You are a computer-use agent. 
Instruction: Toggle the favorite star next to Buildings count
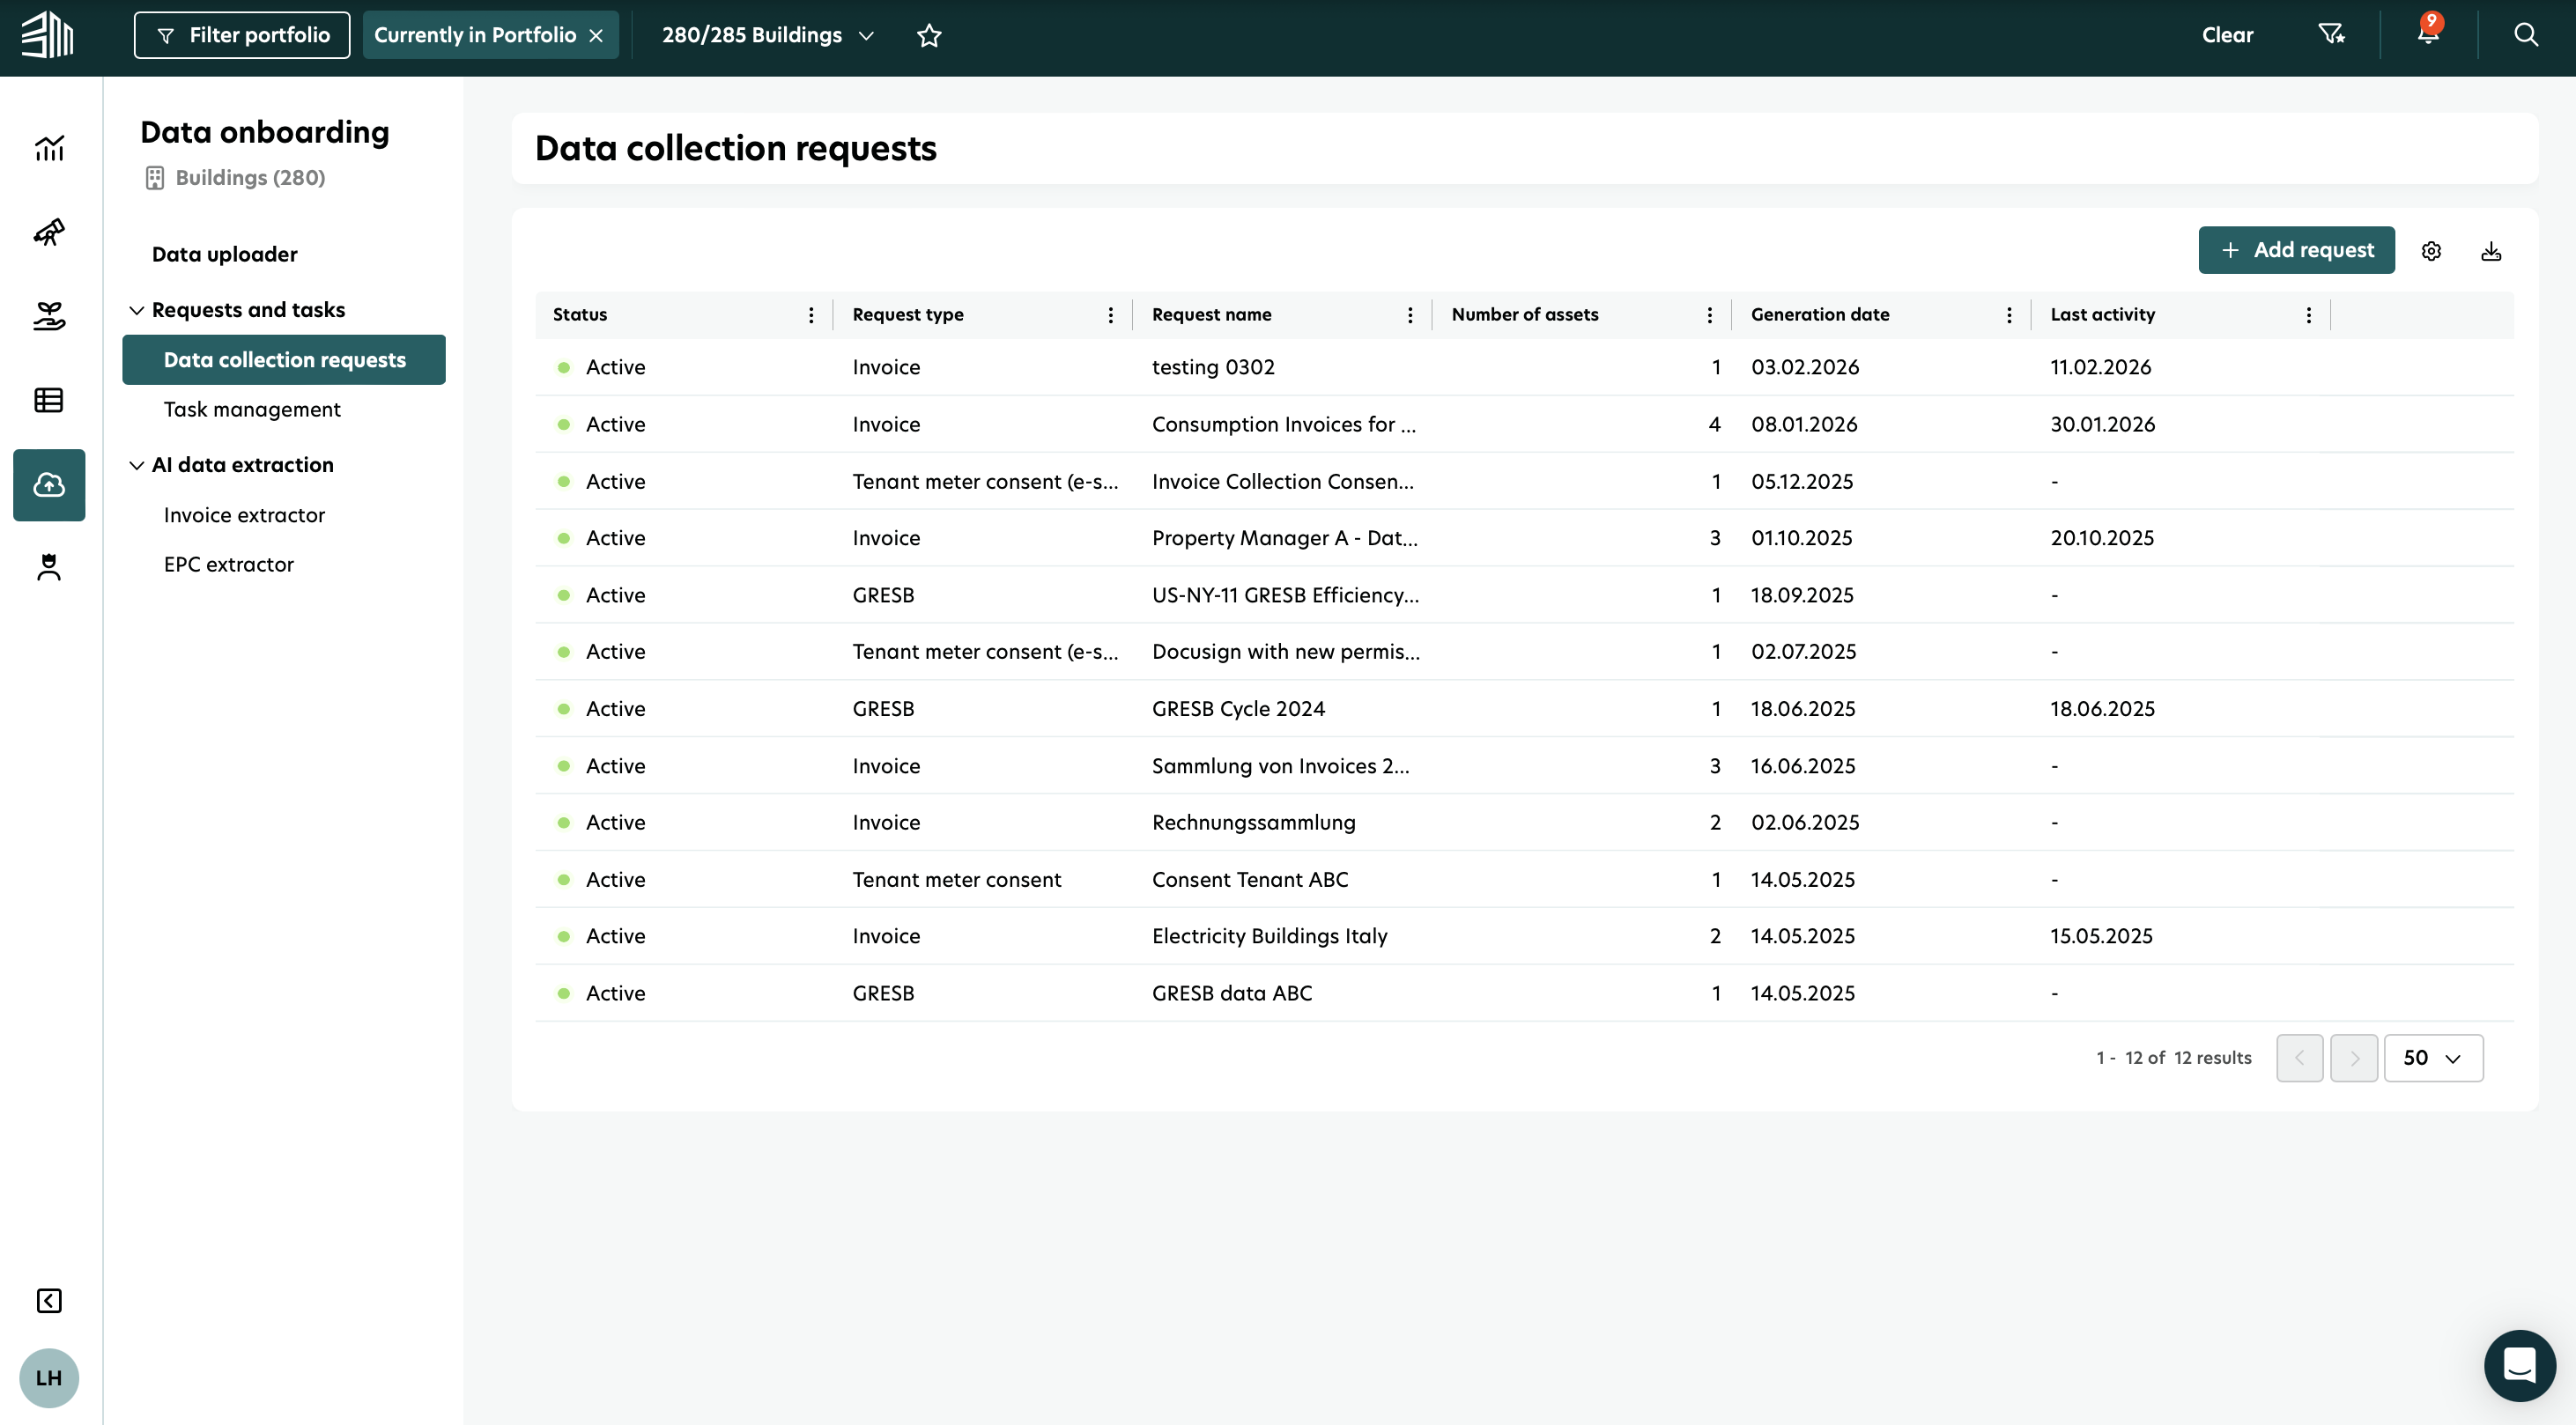(929, 35)
